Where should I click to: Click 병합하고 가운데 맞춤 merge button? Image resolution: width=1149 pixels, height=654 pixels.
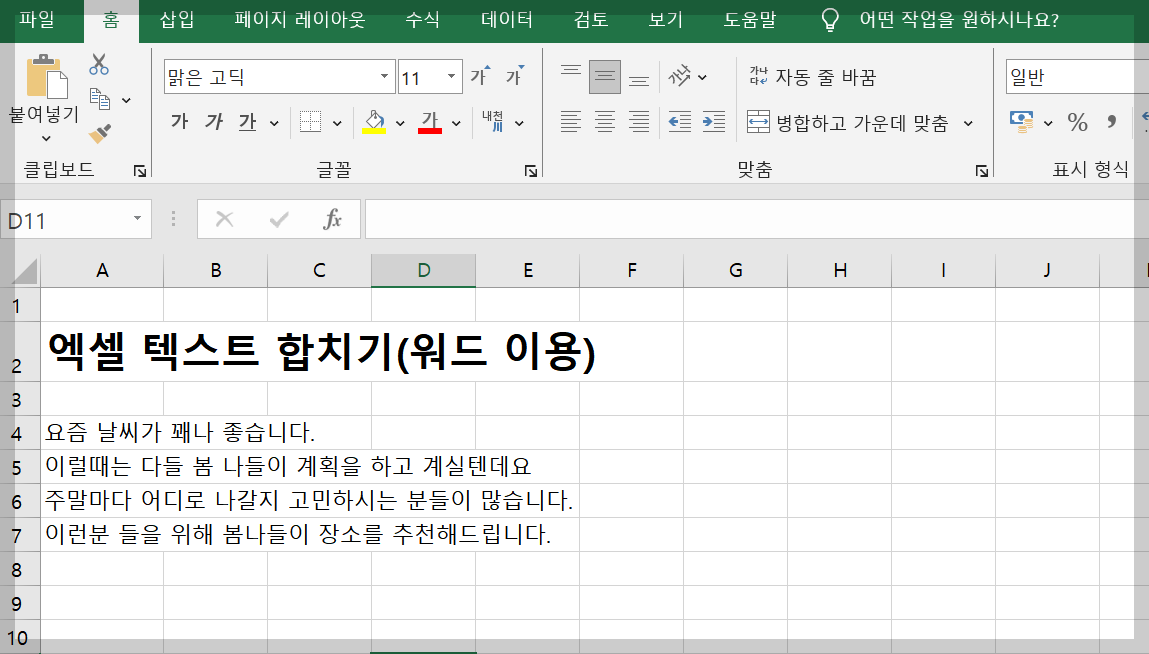coord(858,124)
